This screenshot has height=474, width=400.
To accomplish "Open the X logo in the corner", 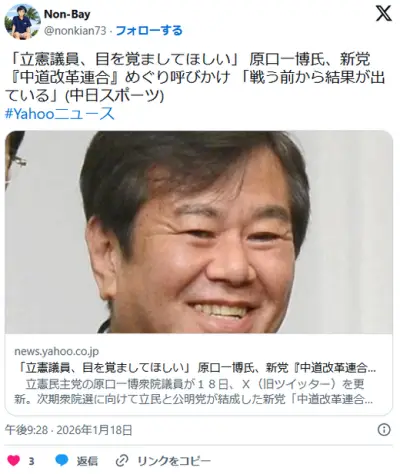I will tap(384, 14).
